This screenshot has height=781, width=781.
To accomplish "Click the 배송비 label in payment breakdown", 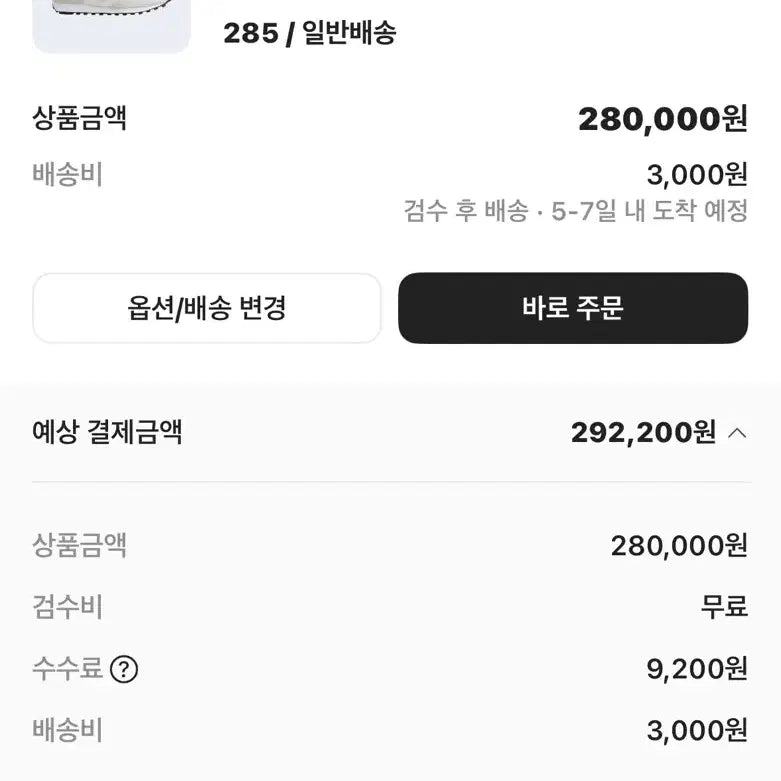I will (x=68, y=730).
